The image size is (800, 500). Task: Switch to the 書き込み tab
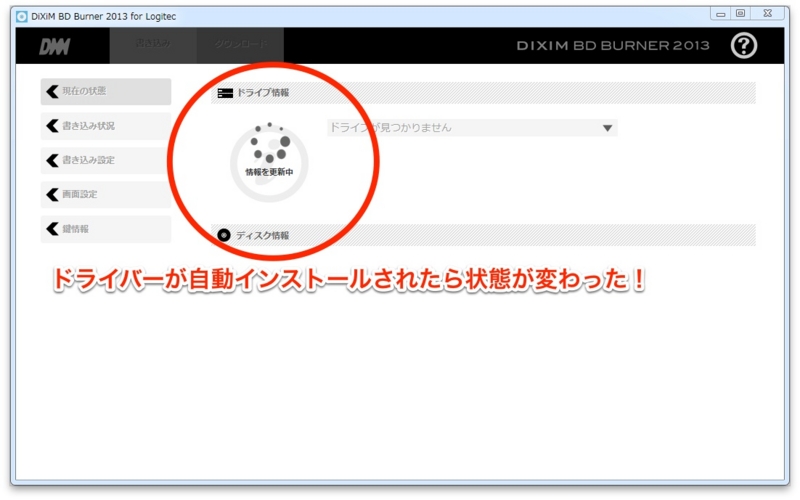[x=153, y=44]
